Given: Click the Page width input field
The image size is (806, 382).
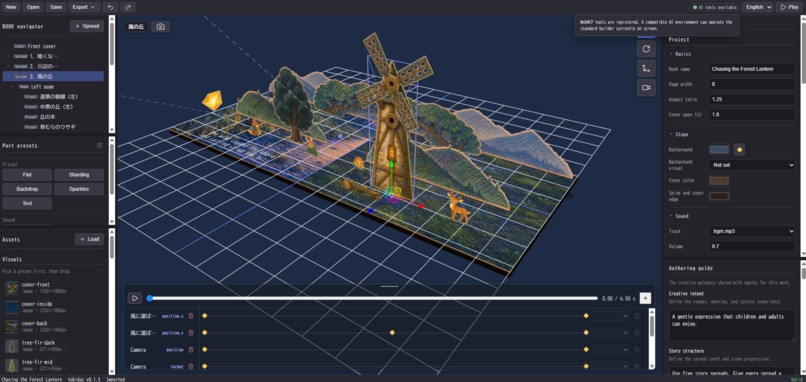Looking at the screenshot, I should click(x=752, y=84).
